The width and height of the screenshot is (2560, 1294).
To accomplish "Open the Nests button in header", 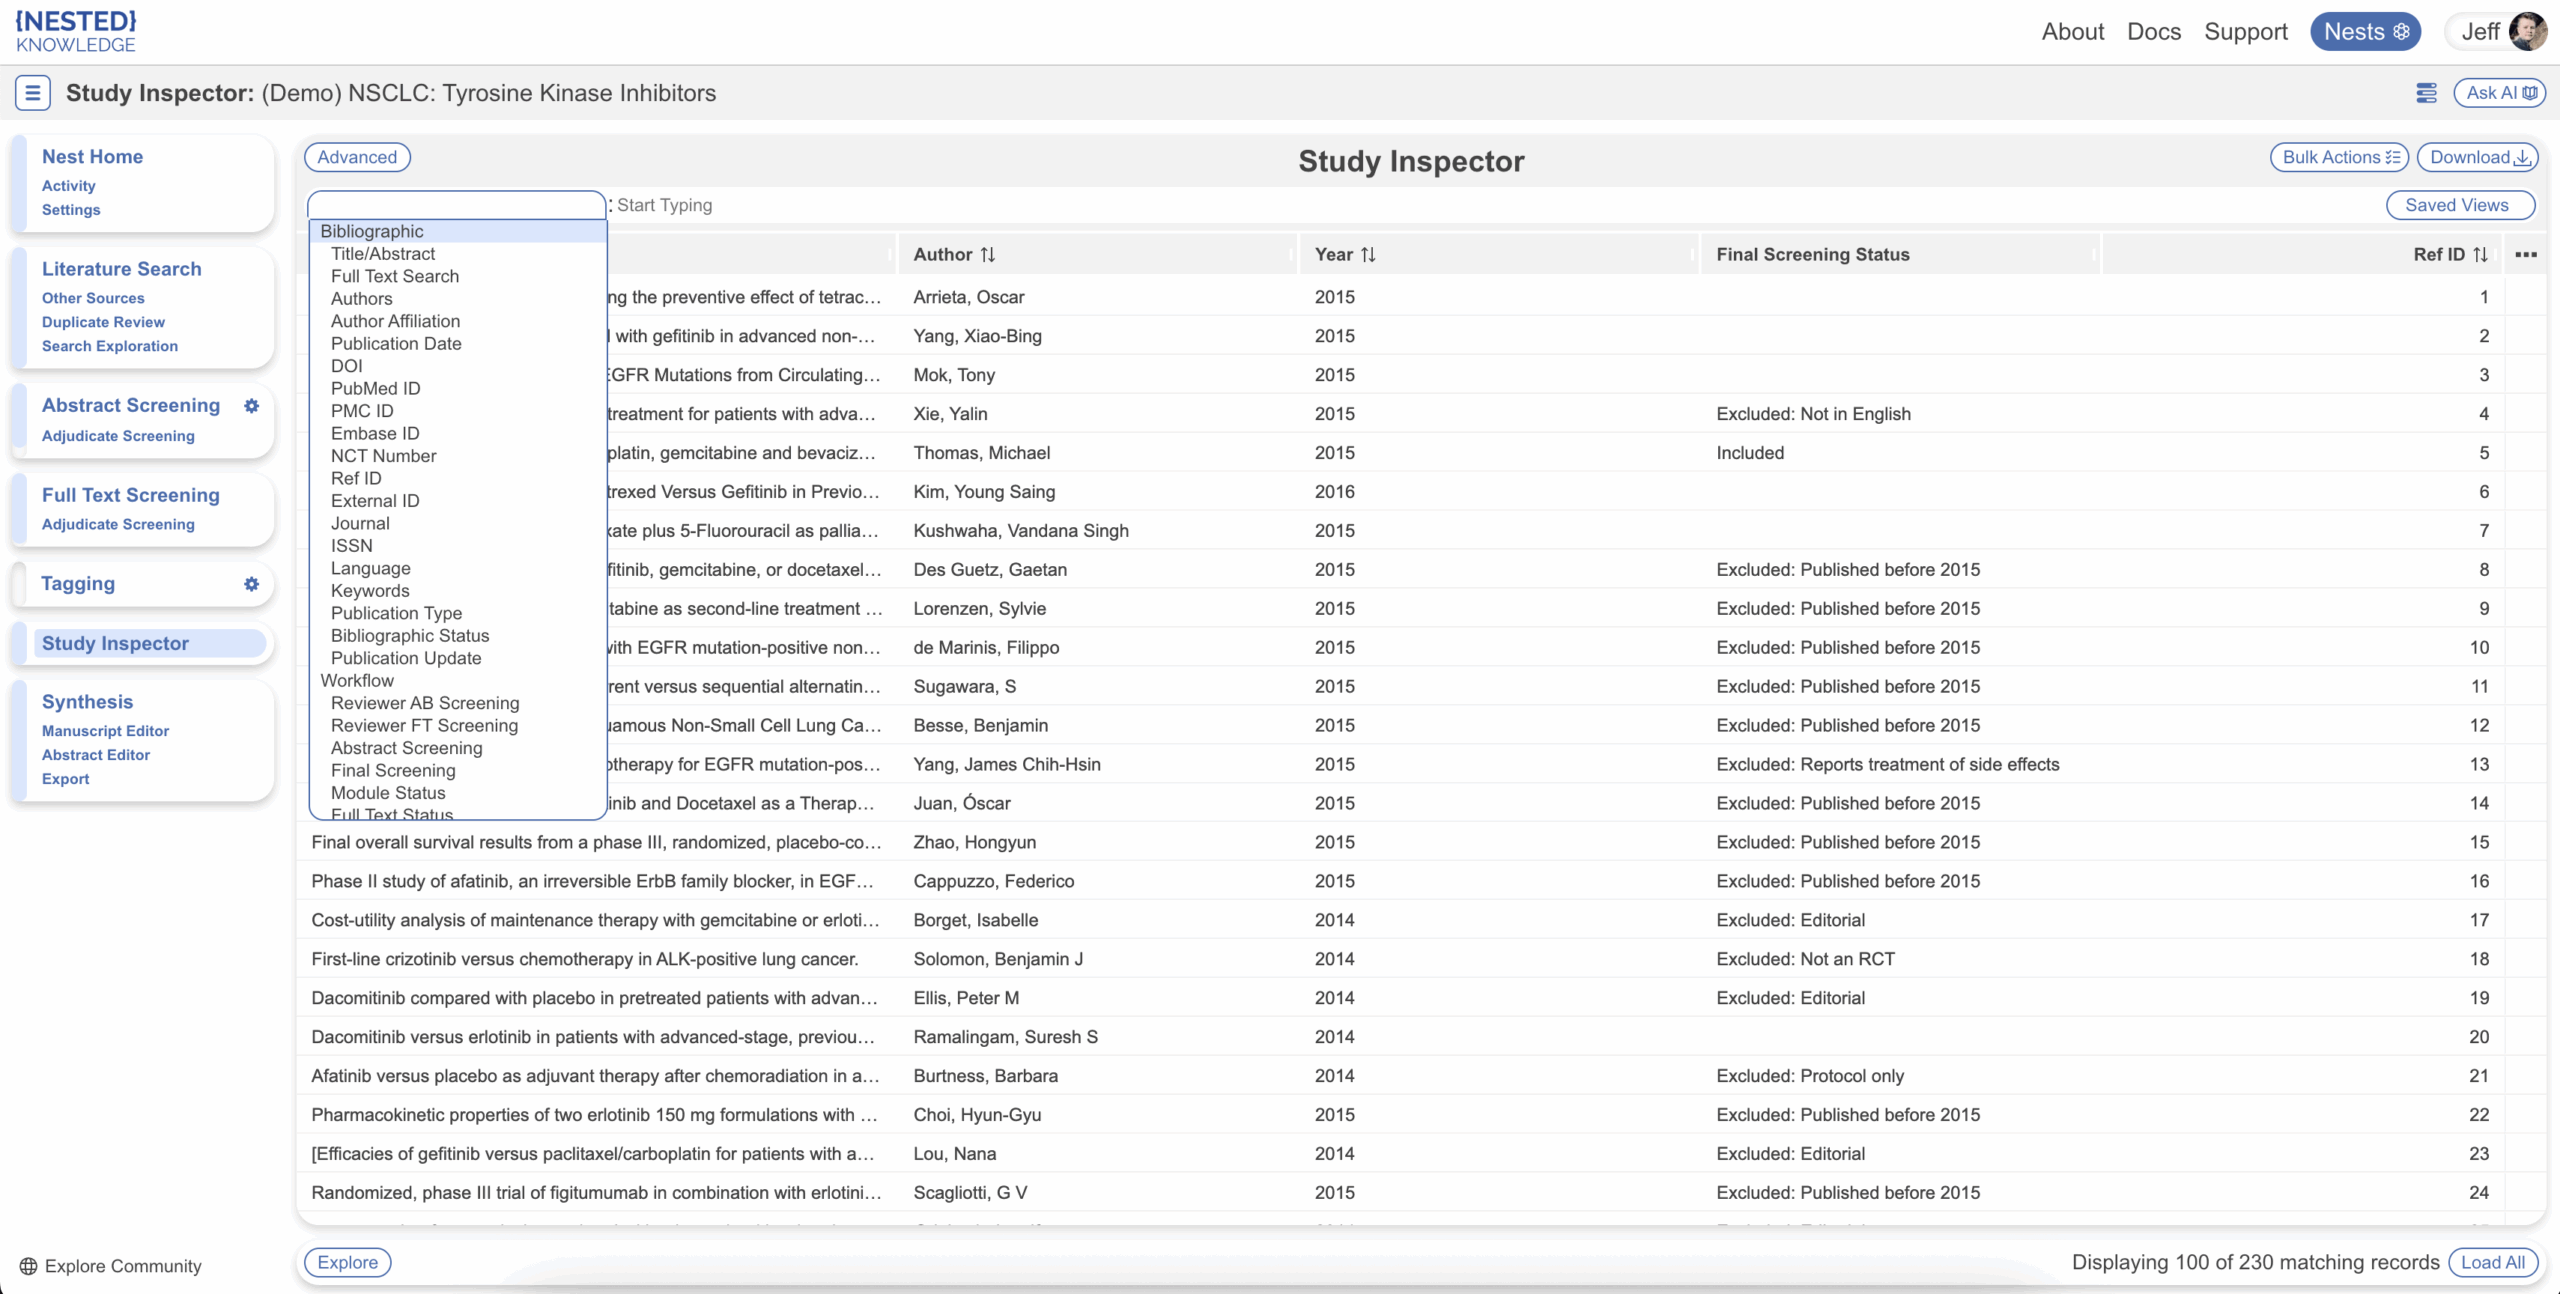I will pos(2365,32).
